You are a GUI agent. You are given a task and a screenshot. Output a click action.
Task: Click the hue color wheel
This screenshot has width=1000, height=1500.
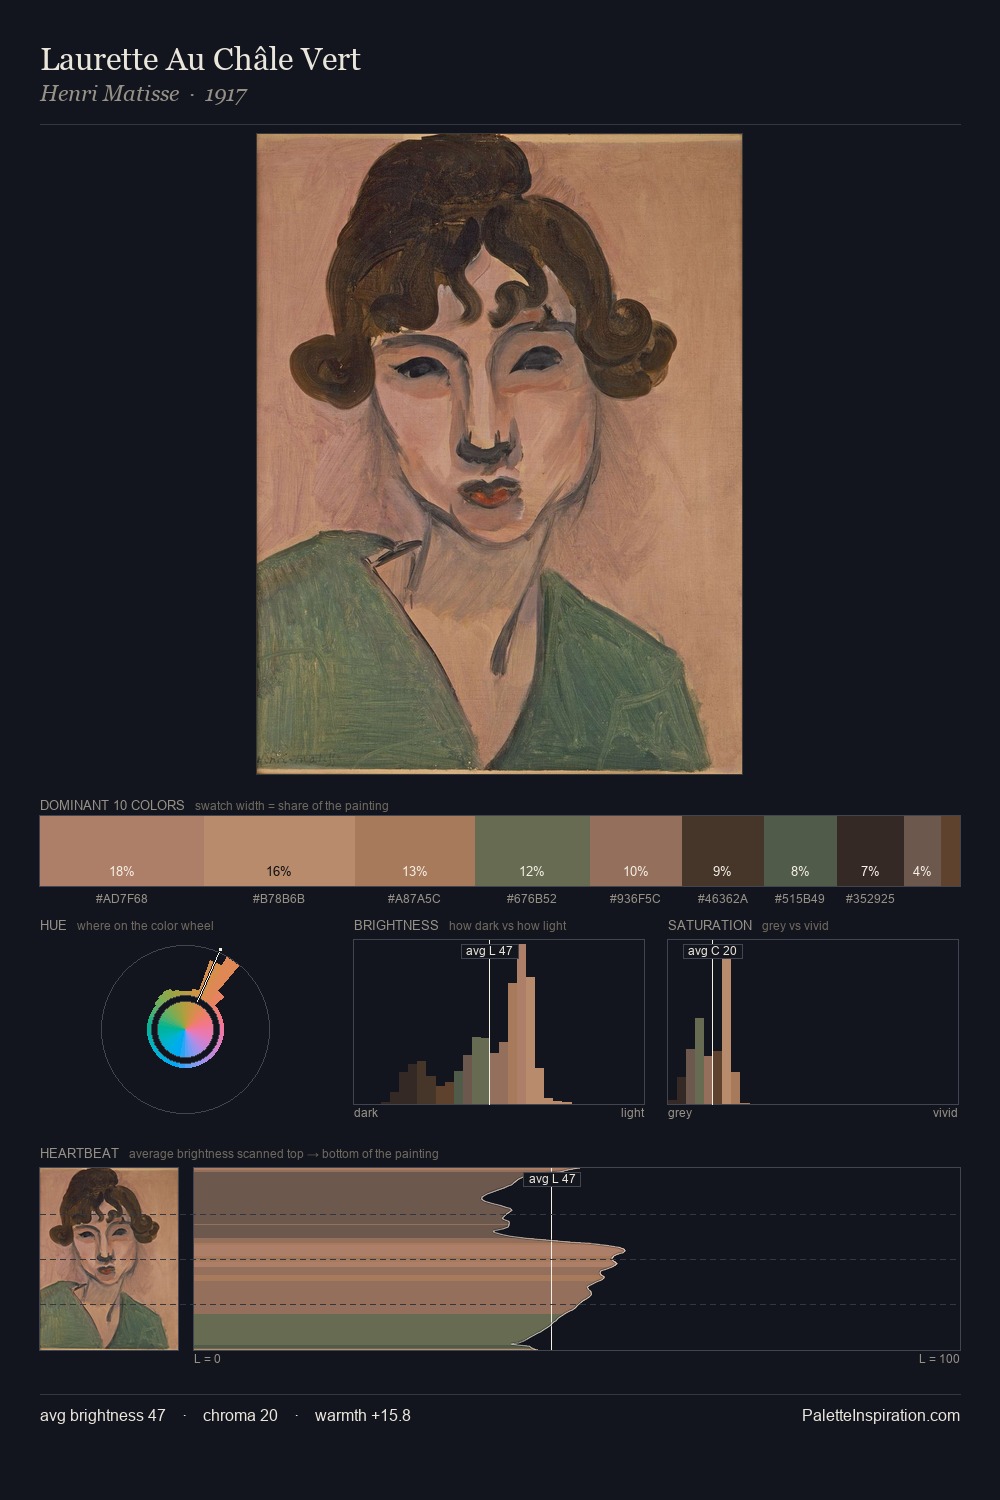[186, 1029]
